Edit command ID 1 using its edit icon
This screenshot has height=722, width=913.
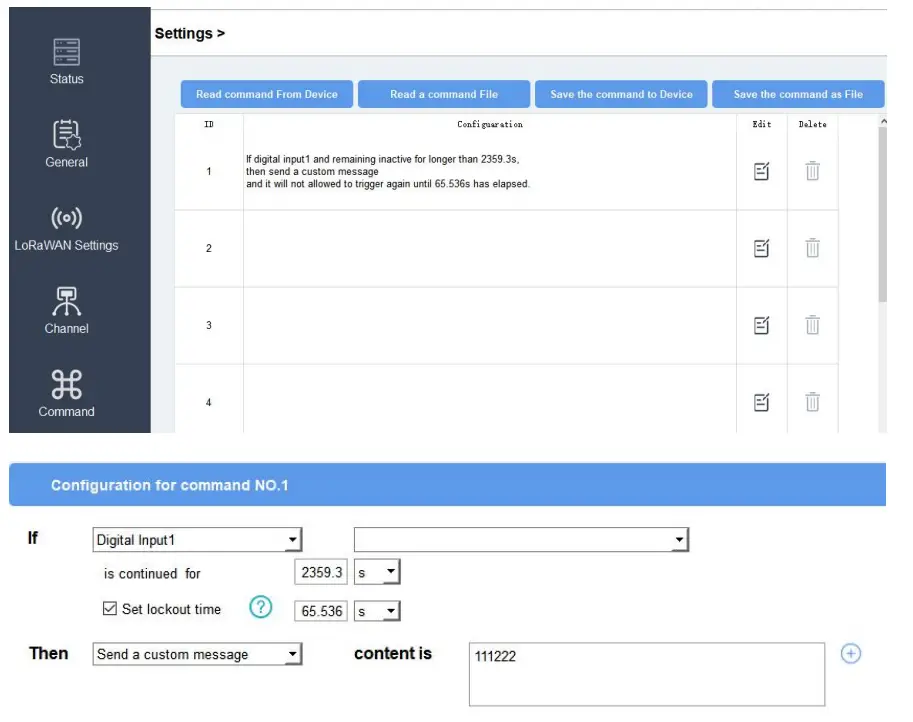point(762,170)
